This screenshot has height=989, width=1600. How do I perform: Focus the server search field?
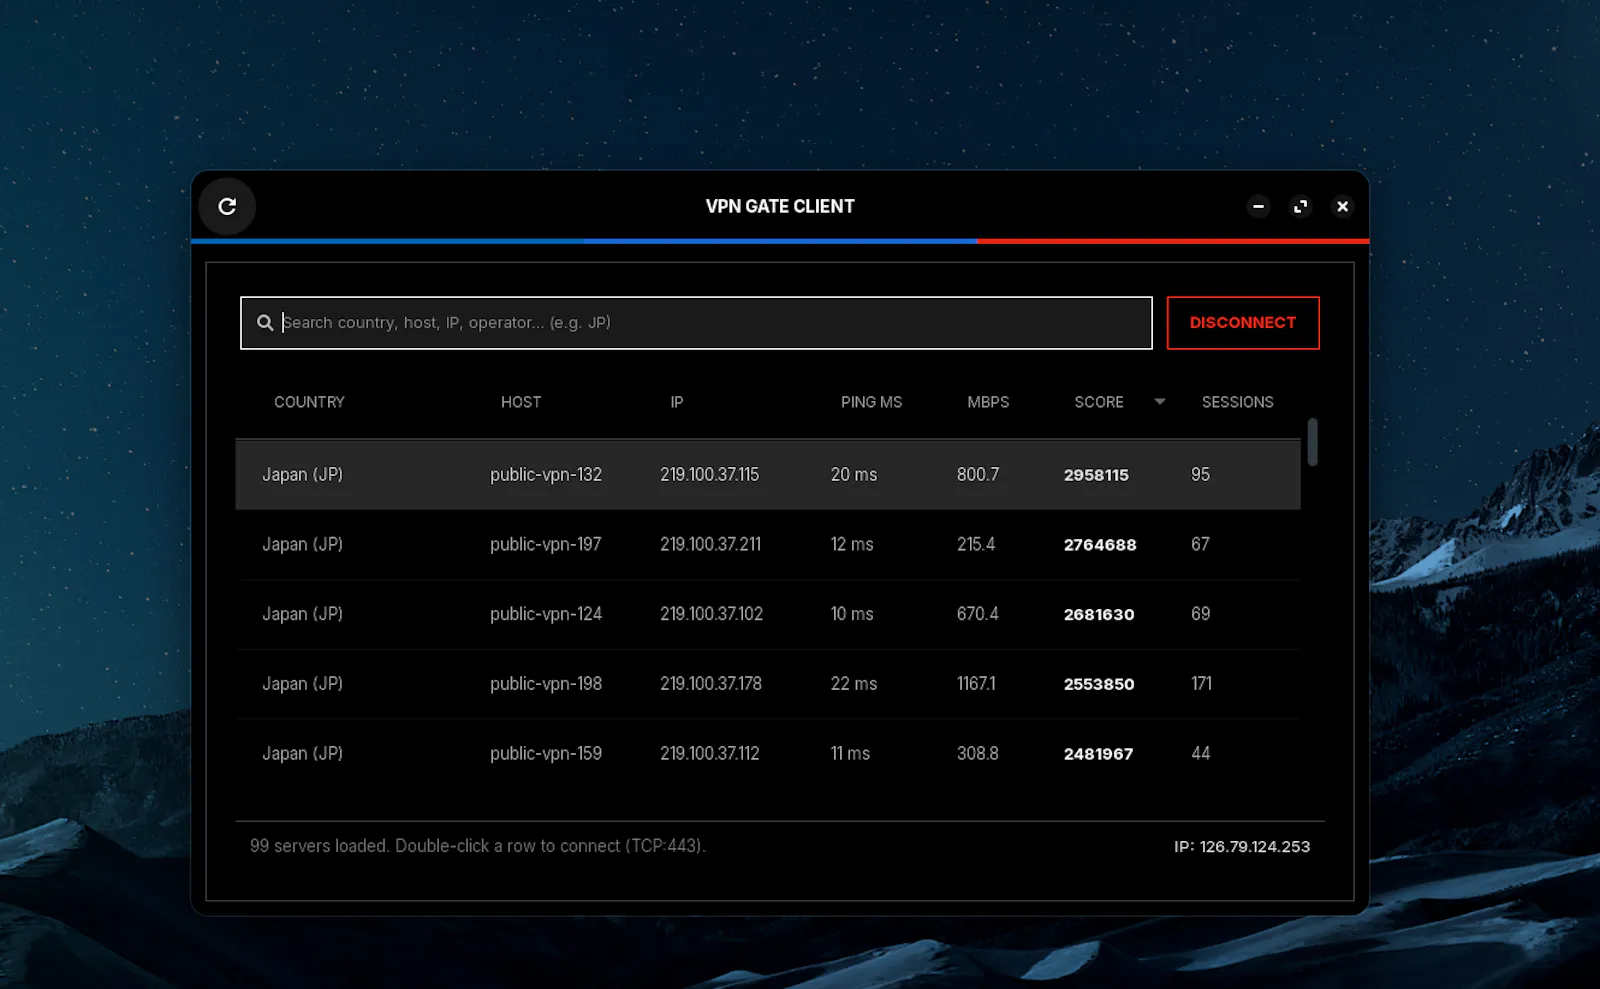(x=696, y=323)
